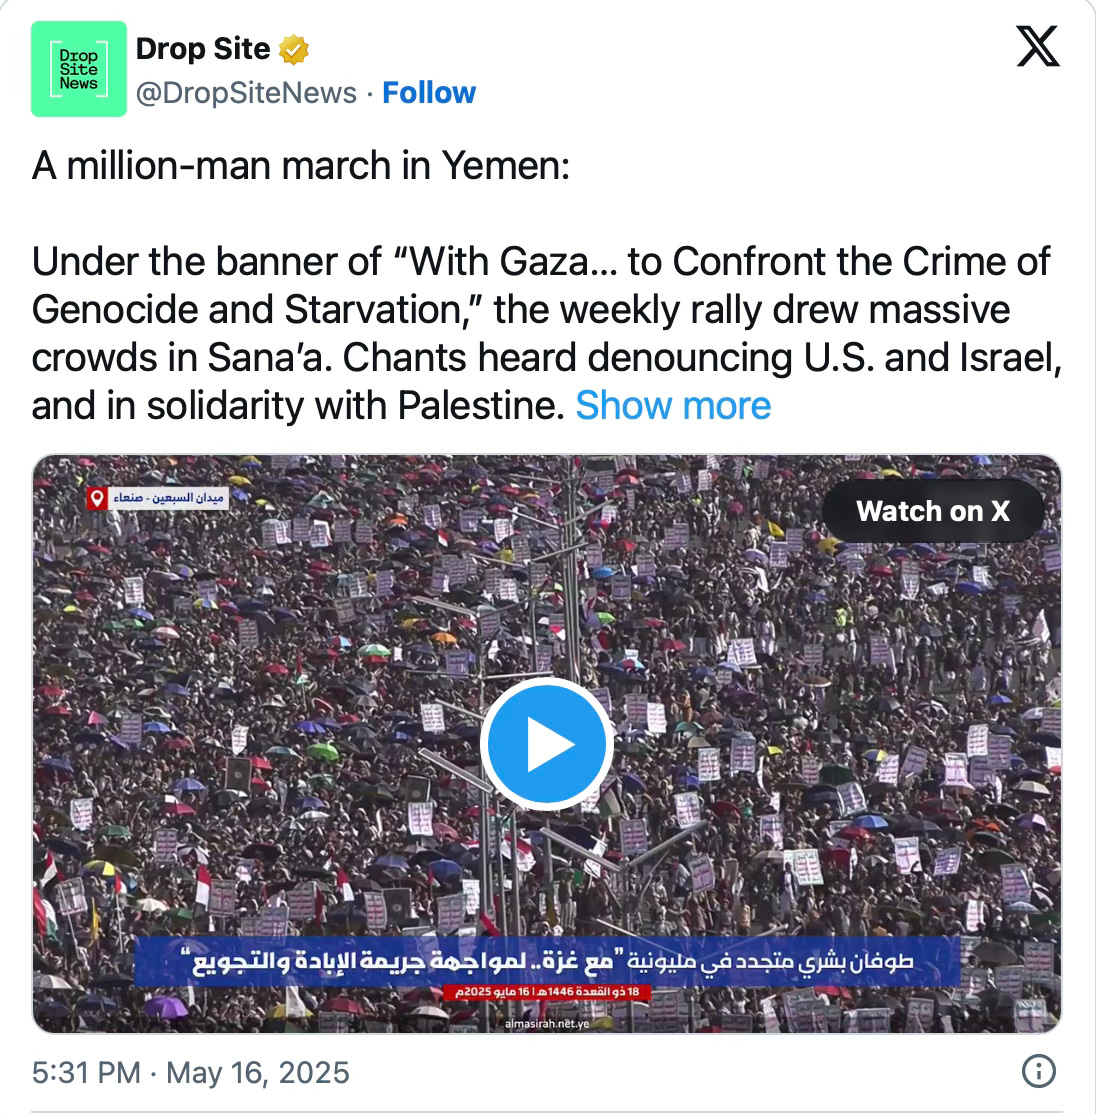Click the Arabic location label in the video
Screen dimensions: 1096x1114
(x=168, y=498)
